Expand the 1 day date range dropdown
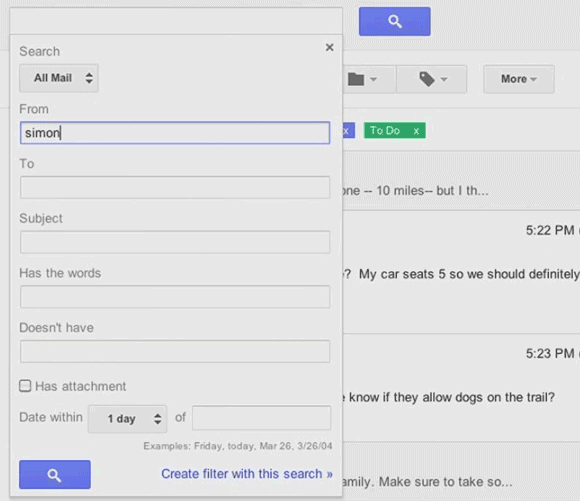Screen dimensions: 580x501 click(127, 419)
